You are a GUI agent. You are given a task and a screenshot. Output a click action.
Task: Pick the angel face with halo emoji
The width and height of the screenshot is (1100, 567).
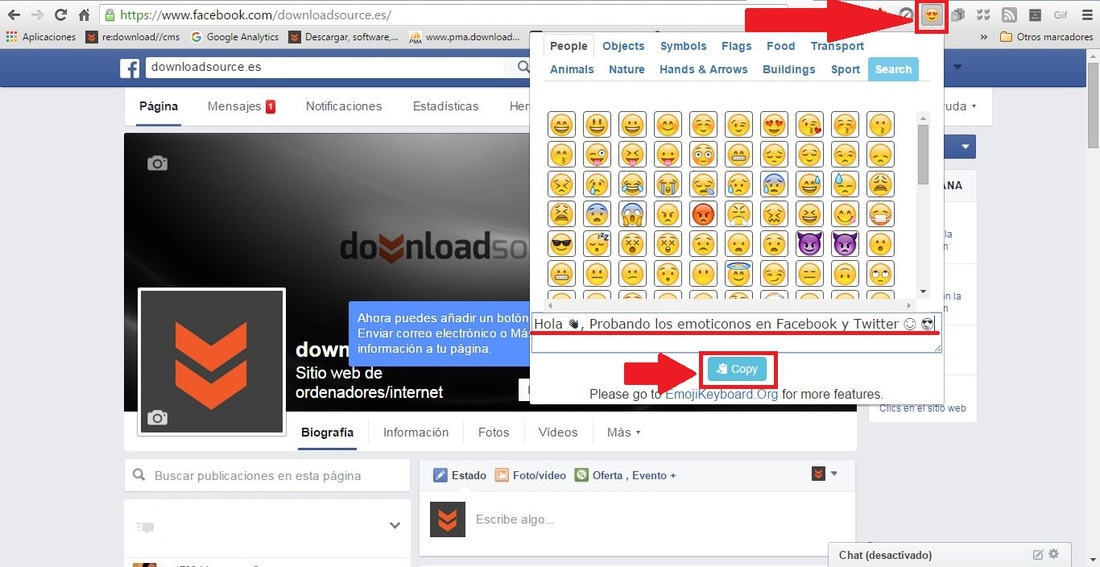[739, 274]
